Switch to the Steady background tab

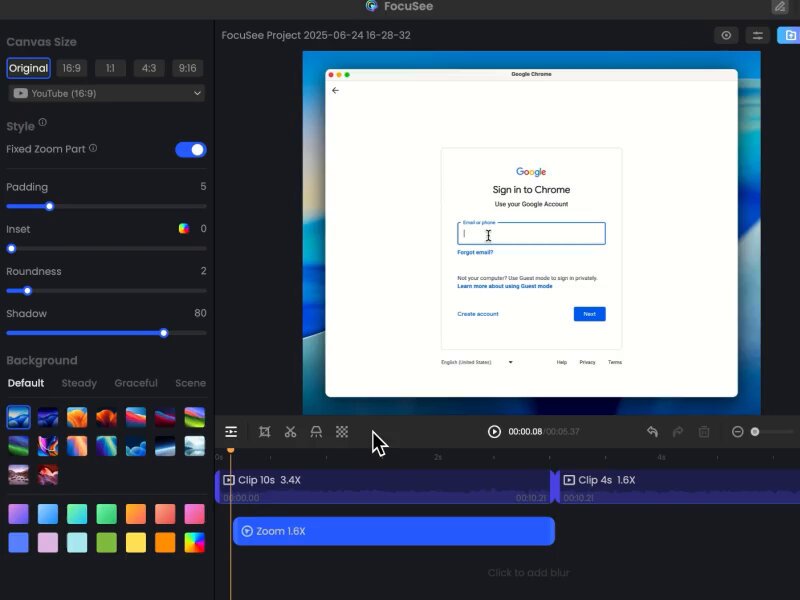point(79,383)
